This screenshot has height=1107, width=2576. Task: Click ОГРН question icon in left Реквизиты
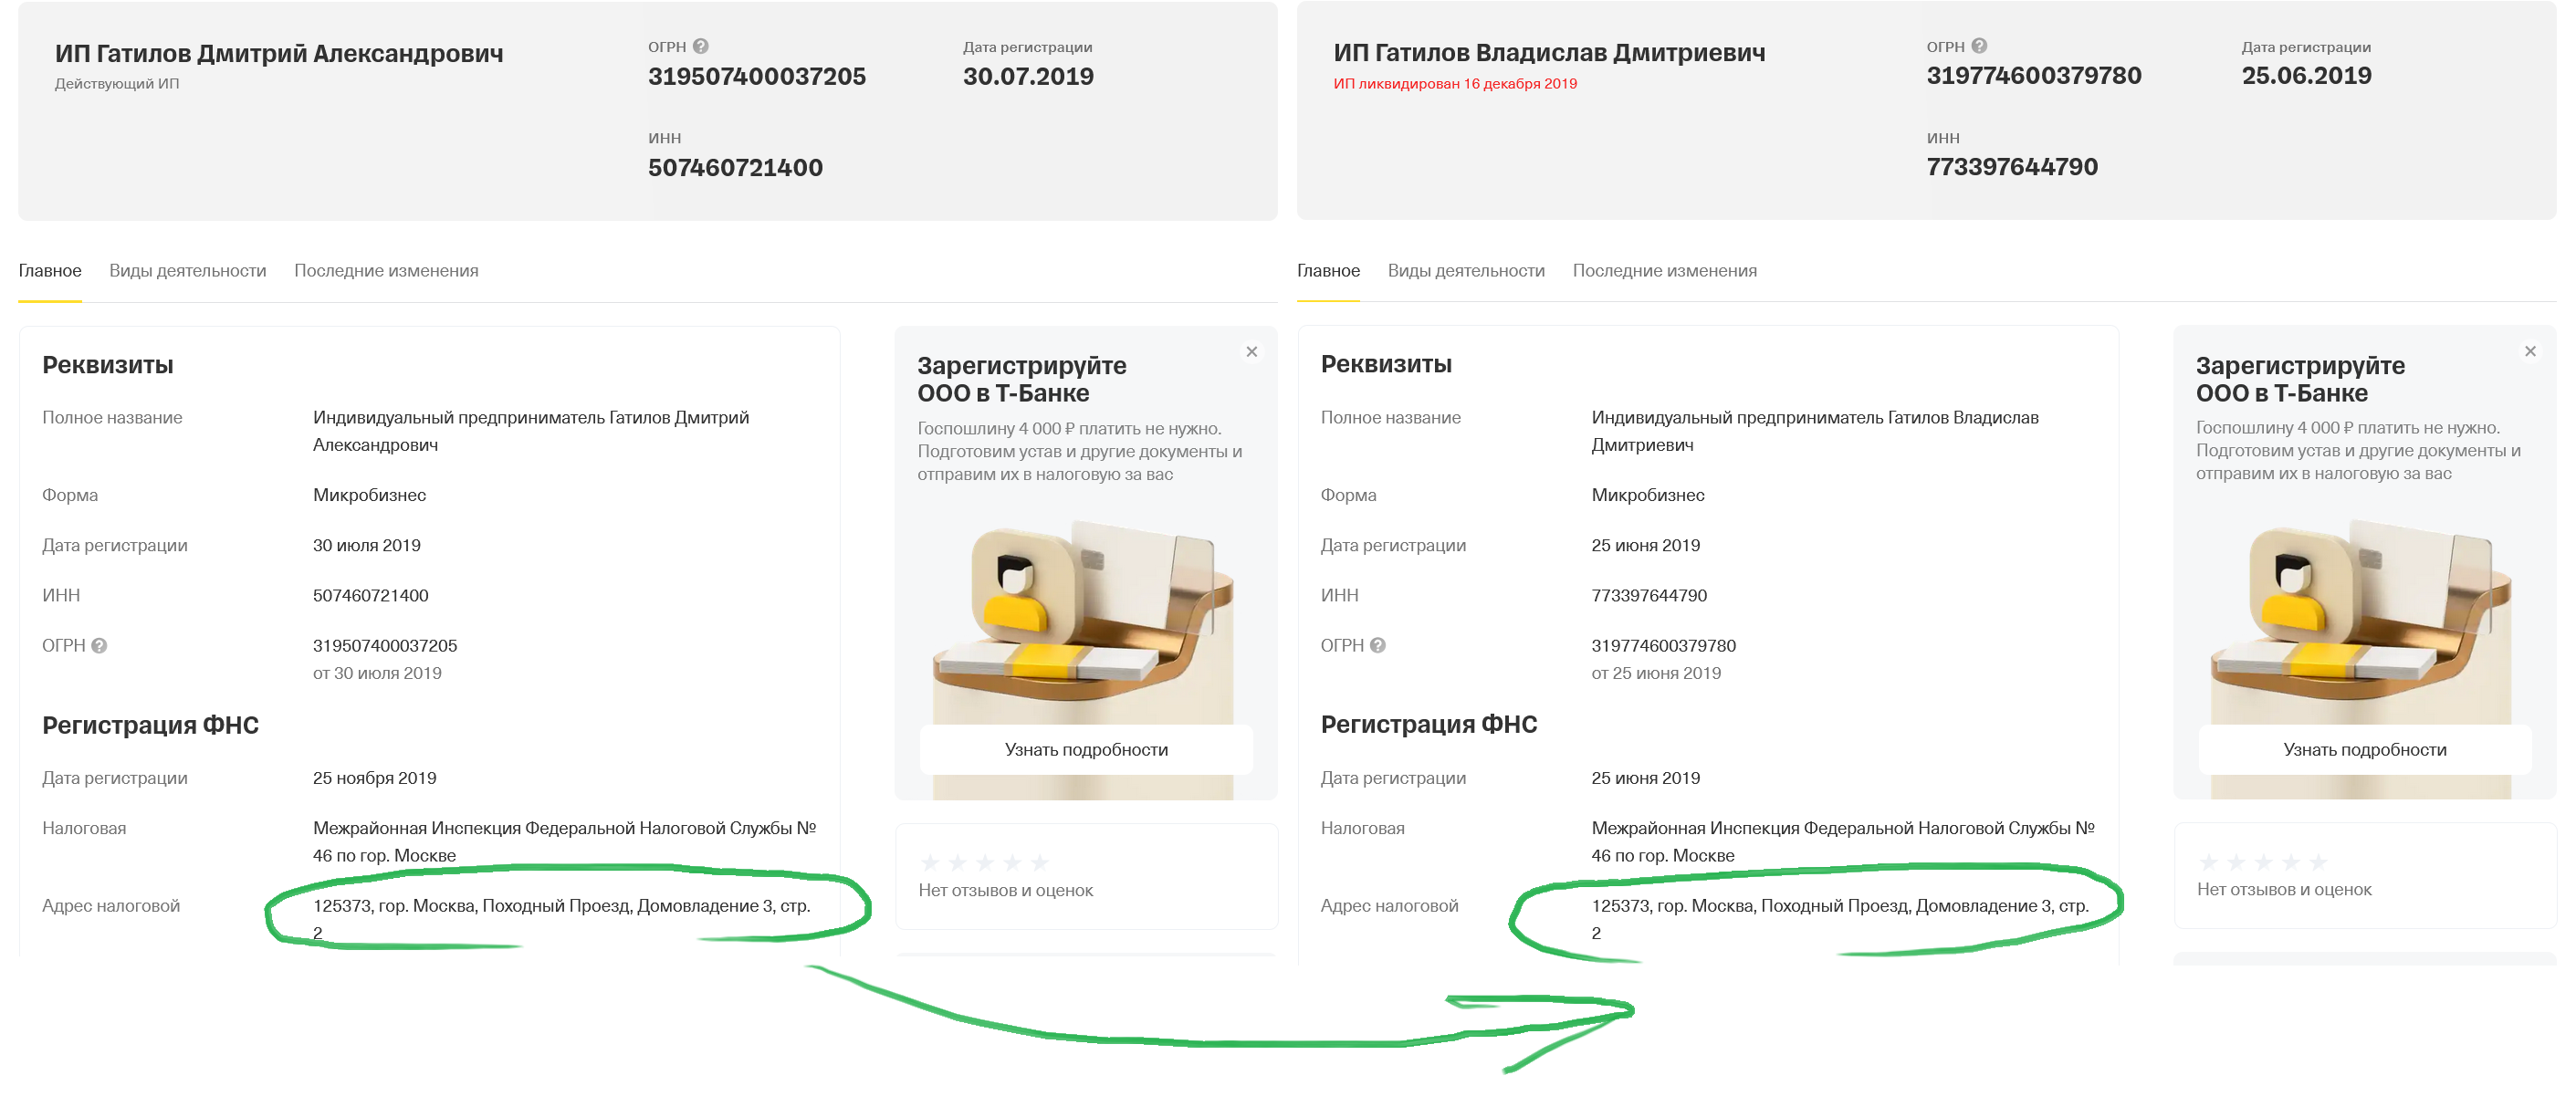(99, 646)
